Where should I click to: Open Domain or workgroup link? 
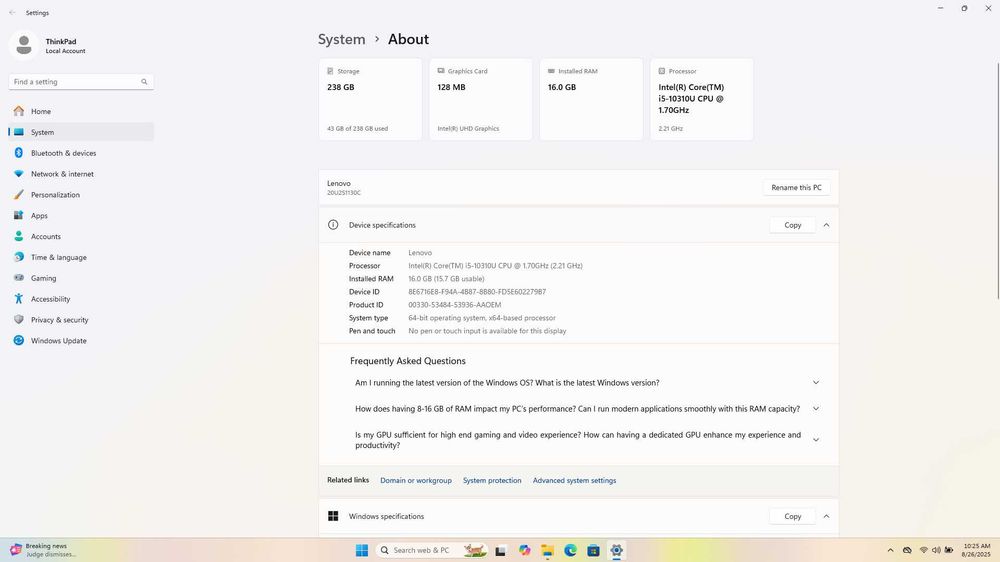tap(416, 480)
